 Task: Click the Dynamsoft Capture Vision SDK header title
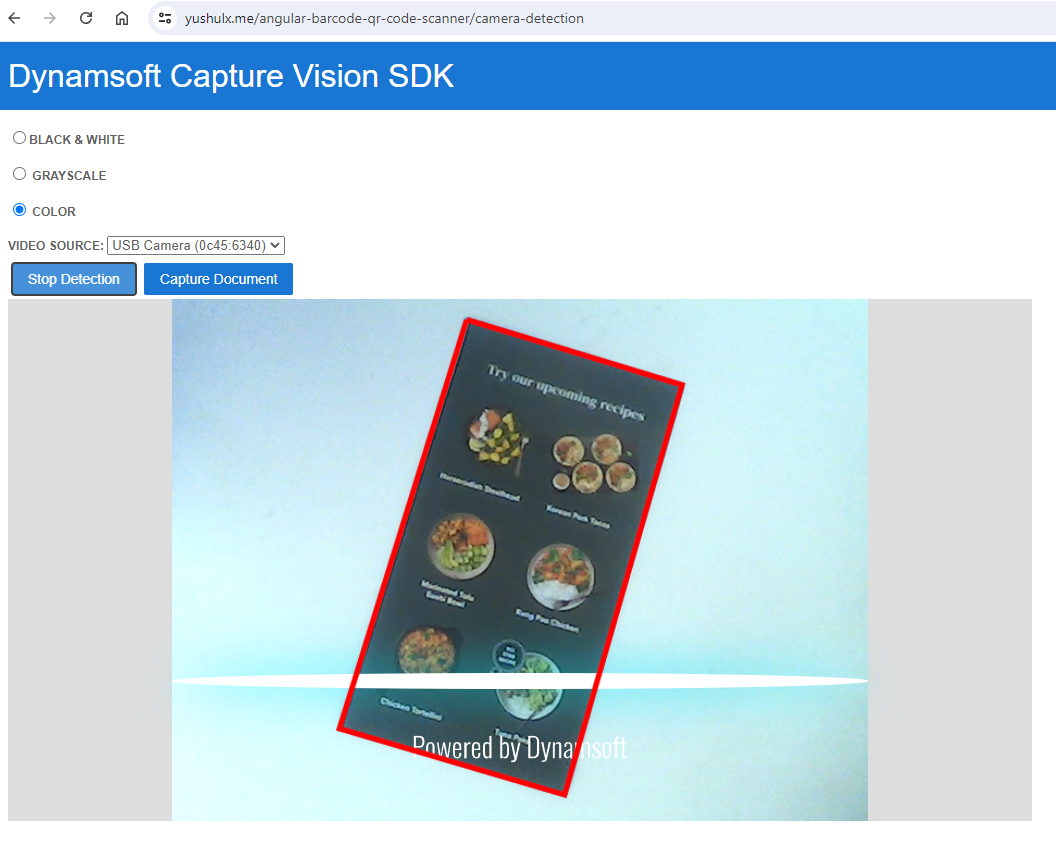(231, 76)
